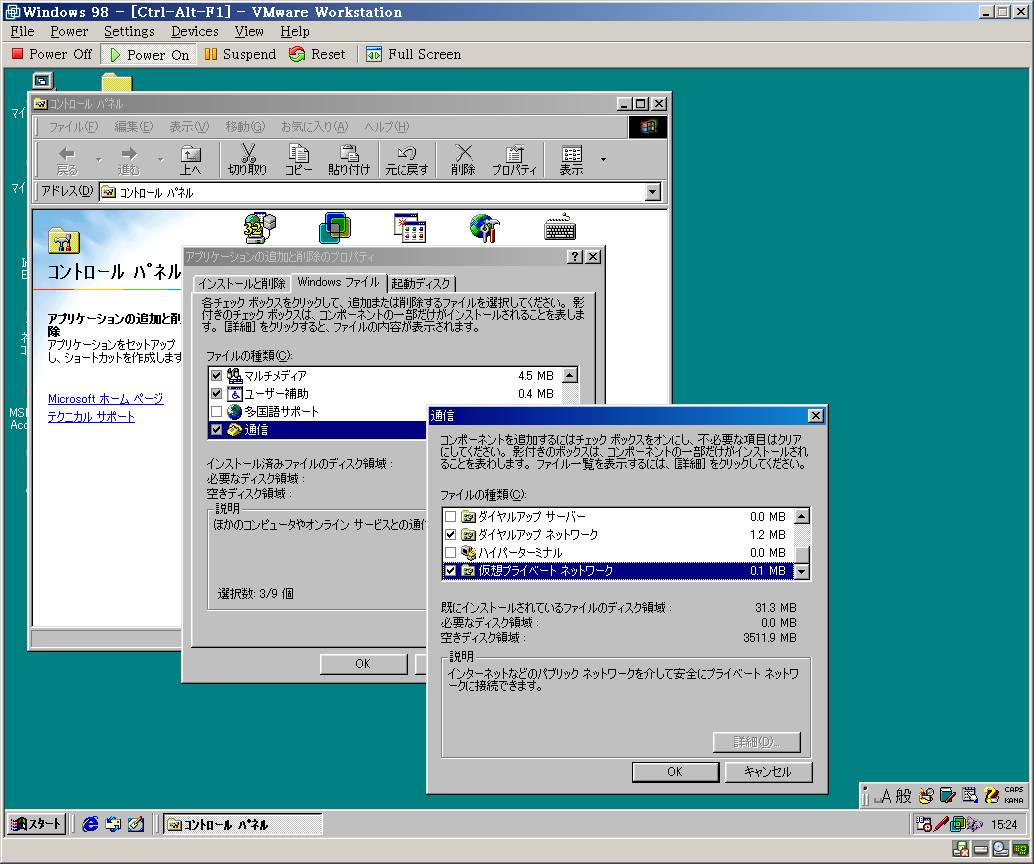Viewport: 1034px width, 864px height.
Task: Toggle ダイヤルアップ ネットワーク checkbox
Action: coord(450,534)
